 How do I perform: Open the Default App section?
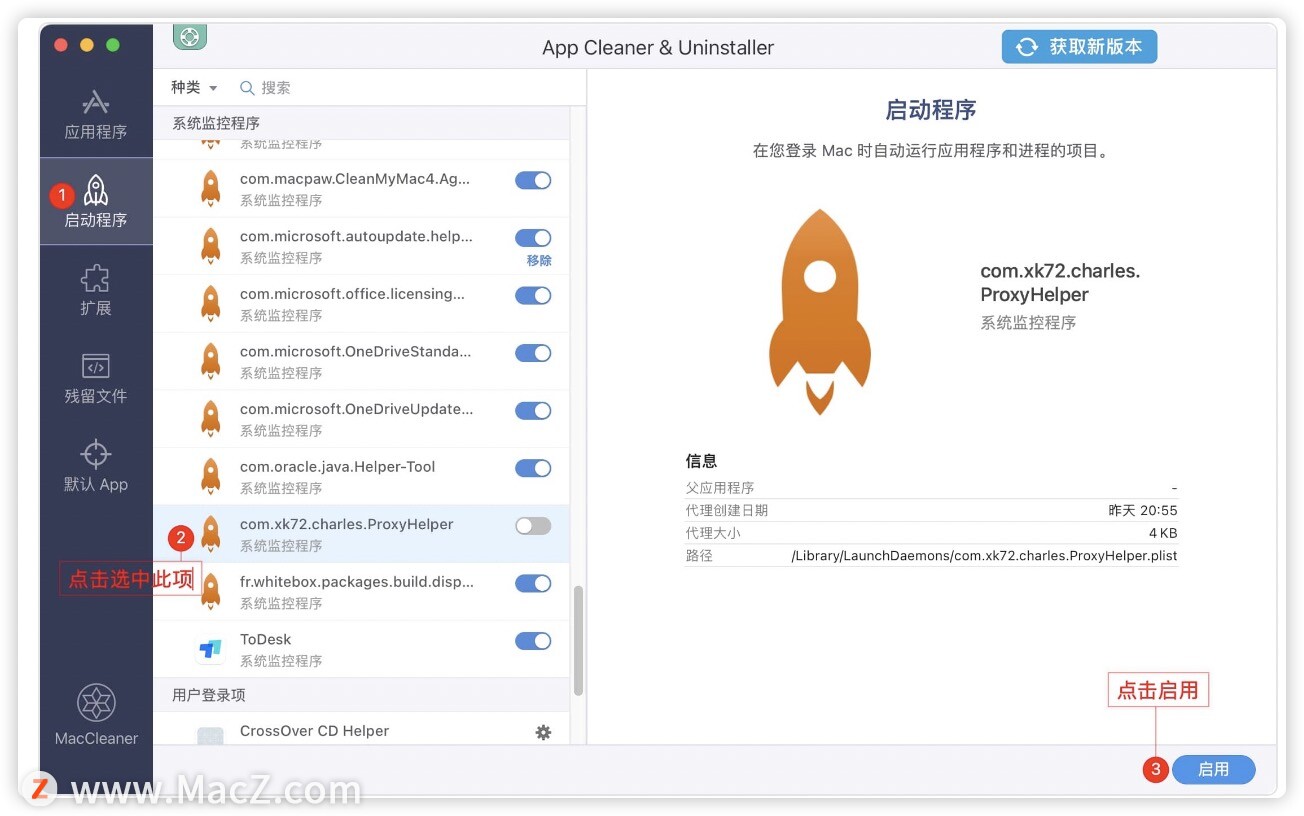coord(96,465)
